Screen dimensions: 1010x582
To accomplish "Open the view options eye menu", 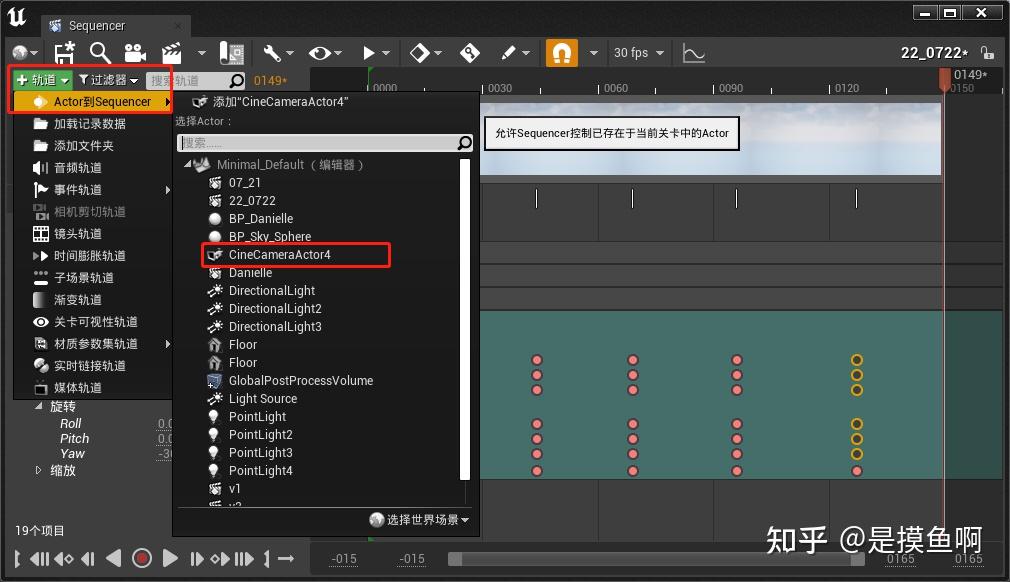I will click(x=320, y=52).
